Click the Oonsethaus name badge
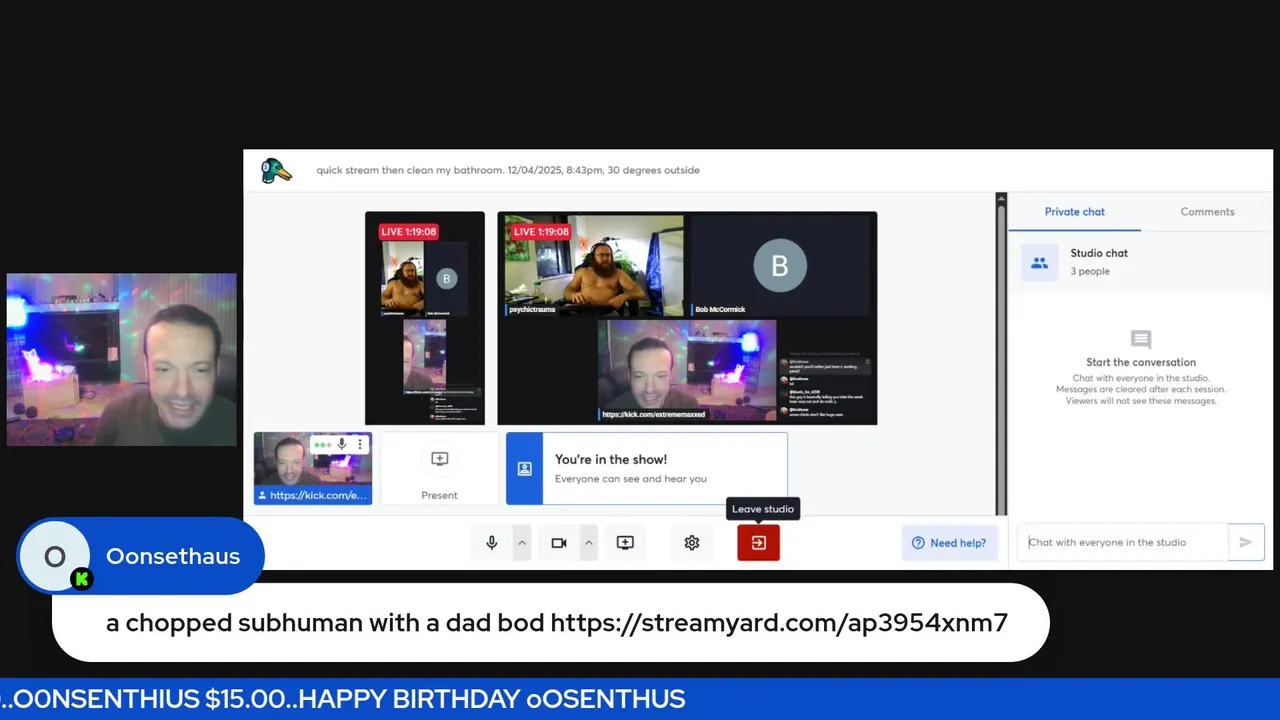 (x=173, y=556)
